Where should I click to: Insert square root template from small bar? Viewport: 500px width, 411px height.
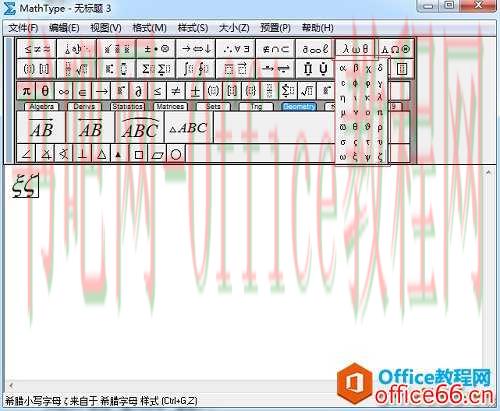pyautogui.click(x=307, y=91)
